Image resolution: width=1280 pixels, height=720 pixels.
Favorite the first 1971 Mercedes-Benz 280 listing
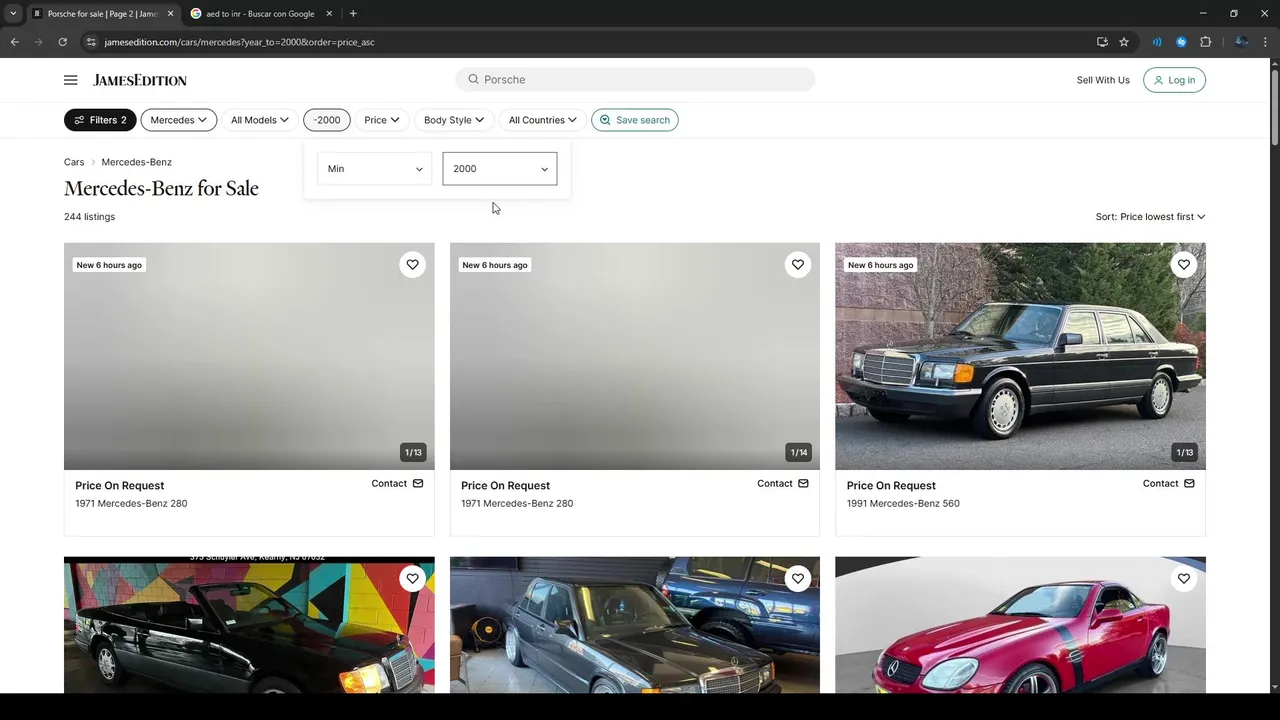(412, 265)
